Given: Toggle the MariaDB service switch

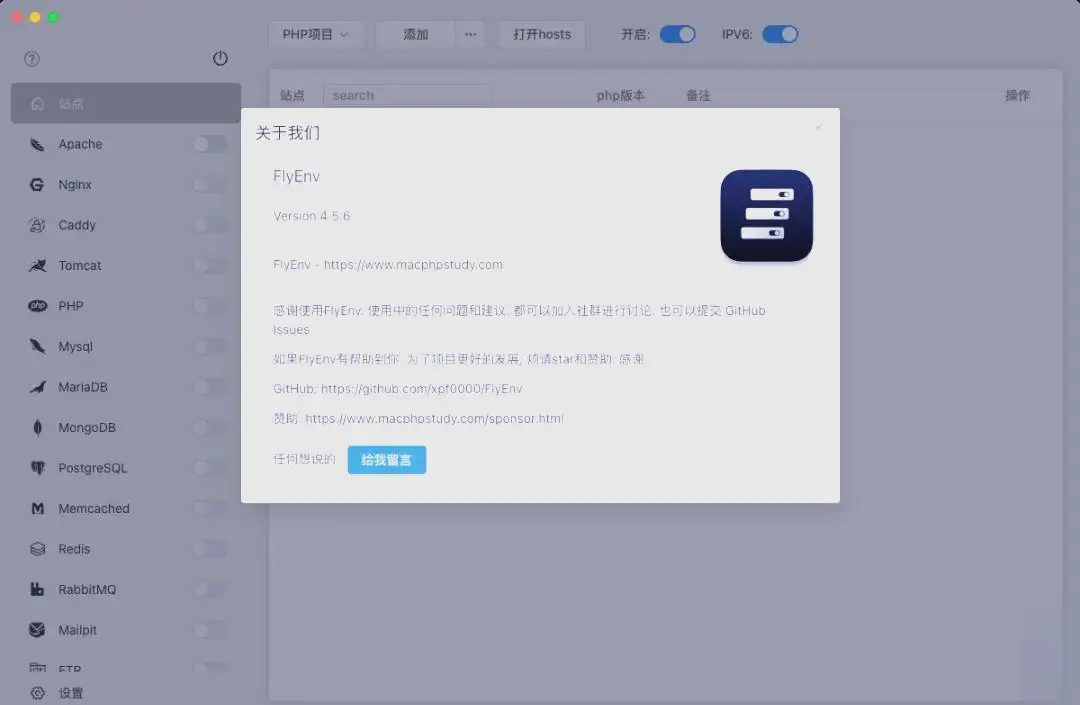Looking at the screenshot, I should (210, 387).
